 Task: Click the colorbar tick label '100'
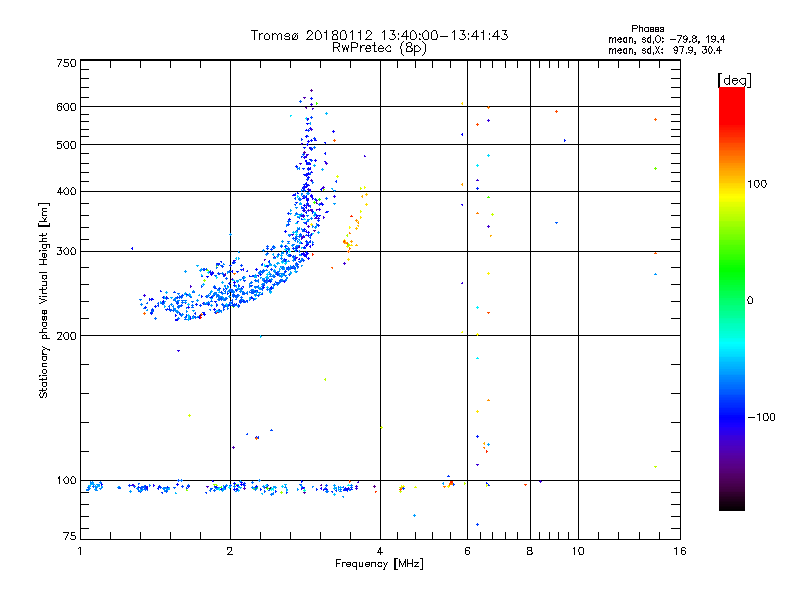click(x=757, y=184)
